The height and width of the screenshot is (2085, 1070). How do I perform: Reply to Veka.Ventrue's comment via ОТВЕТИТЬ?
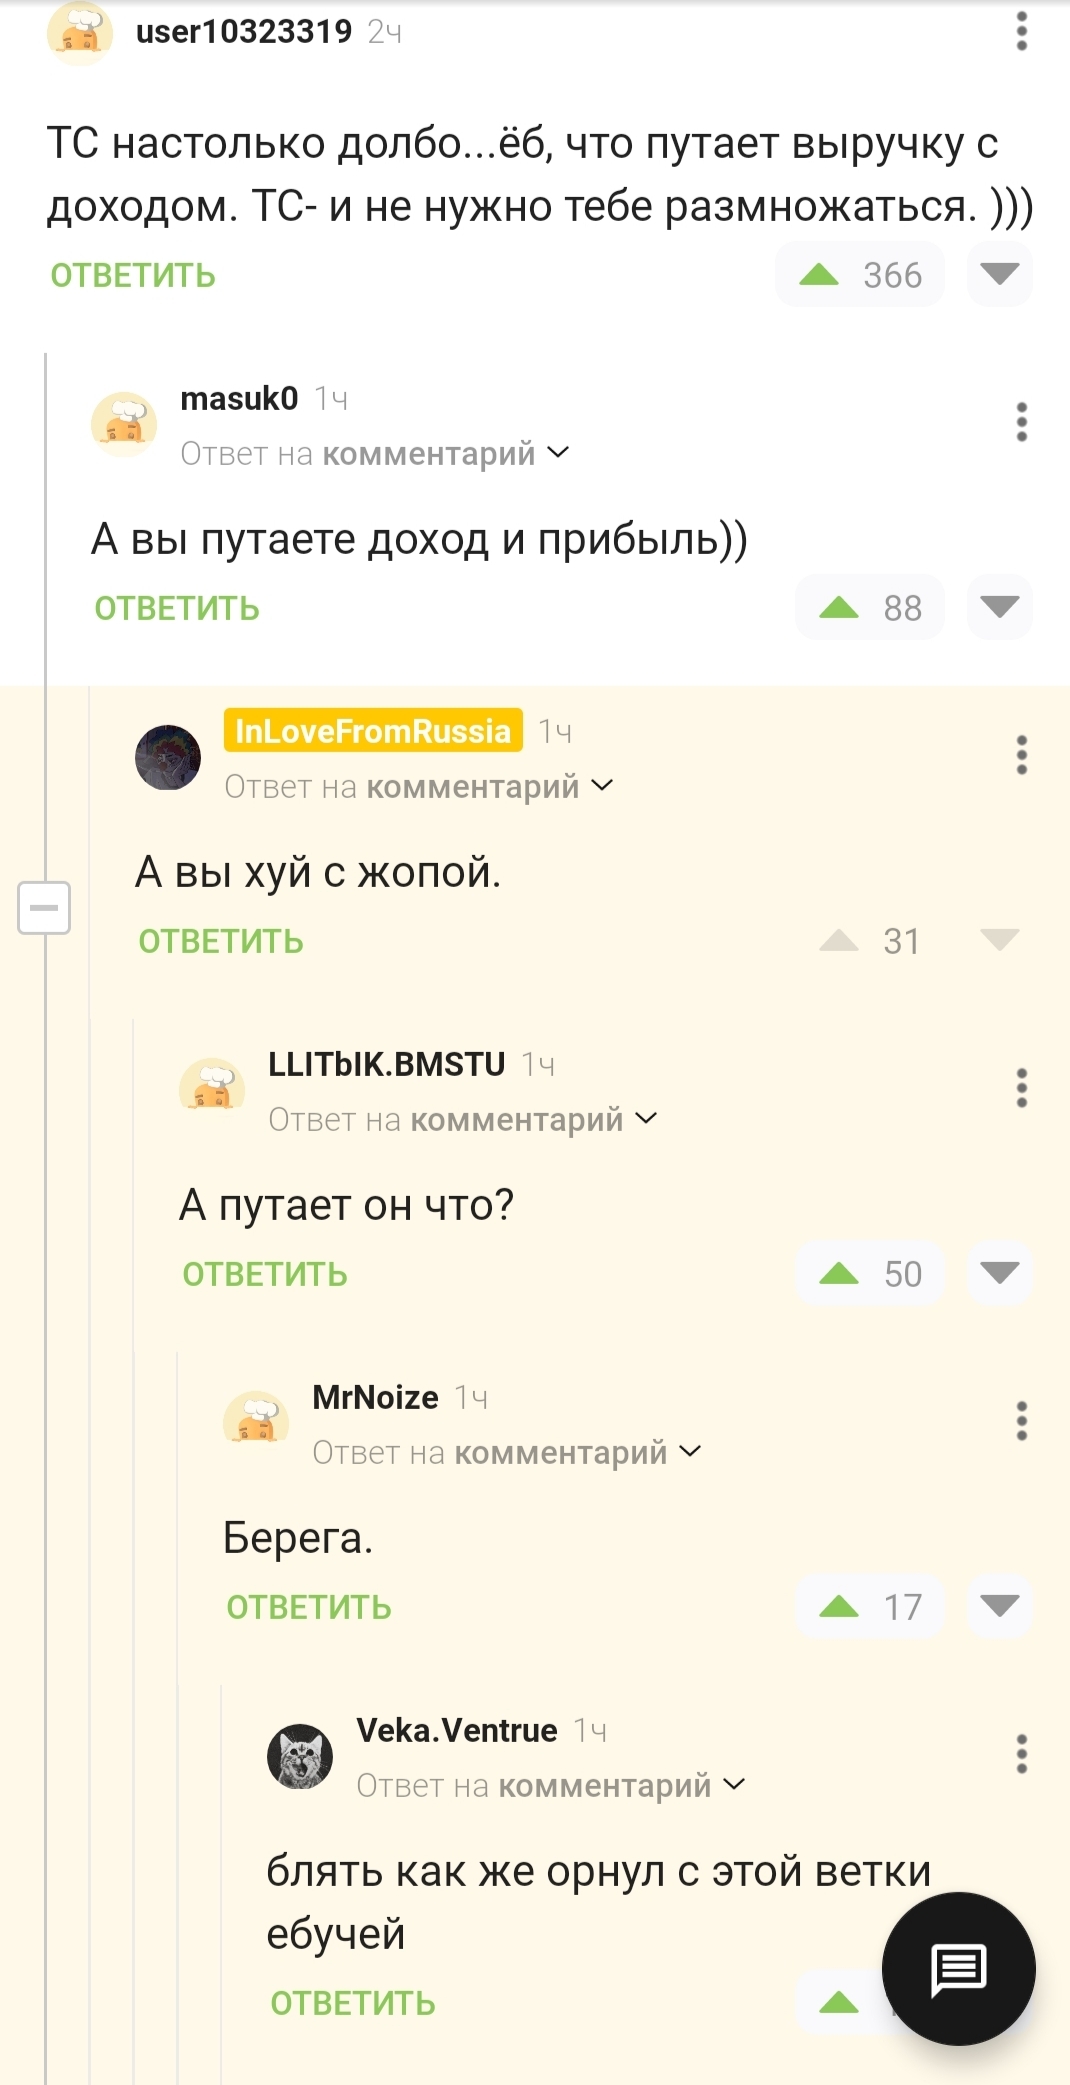click(353, 2003)
